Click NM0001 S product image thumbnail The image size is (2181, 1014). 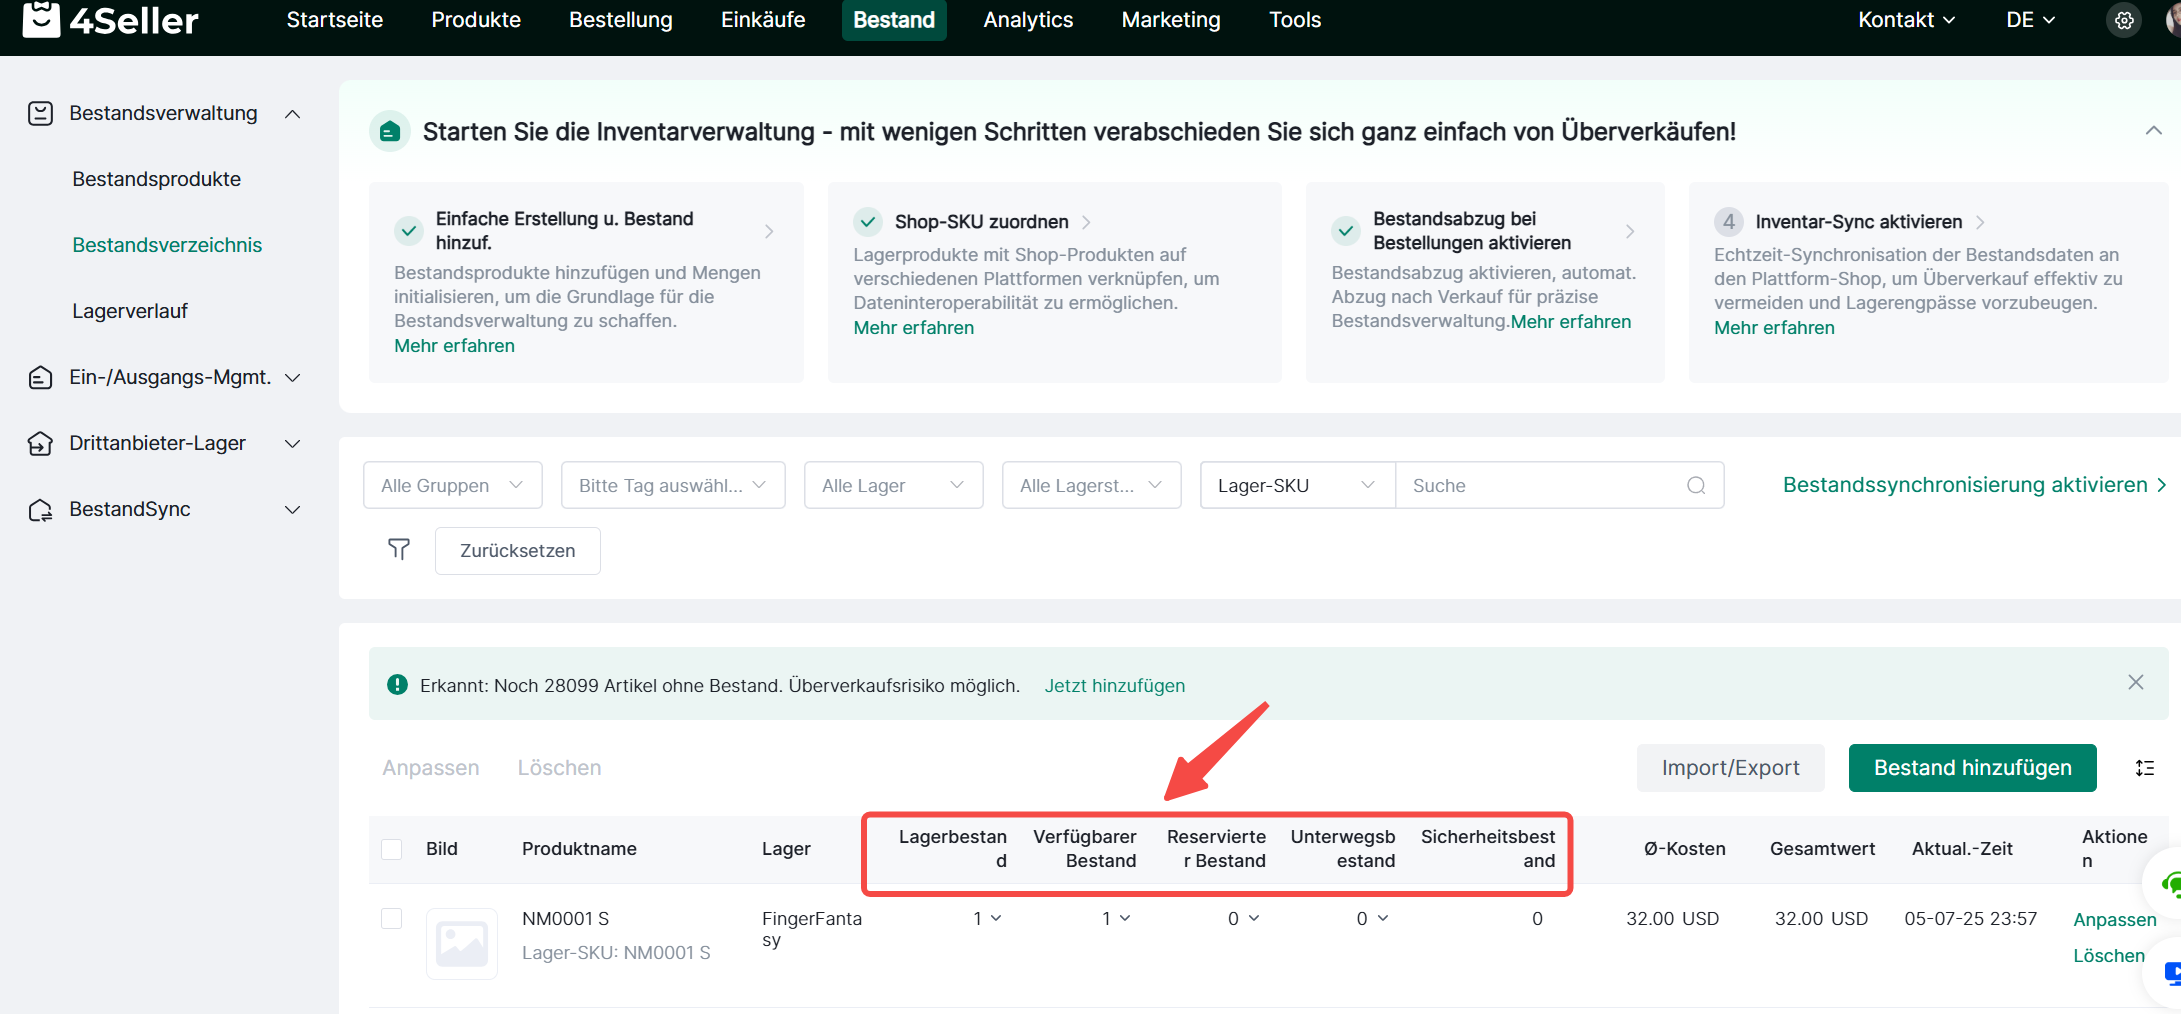tap(461, 943)
